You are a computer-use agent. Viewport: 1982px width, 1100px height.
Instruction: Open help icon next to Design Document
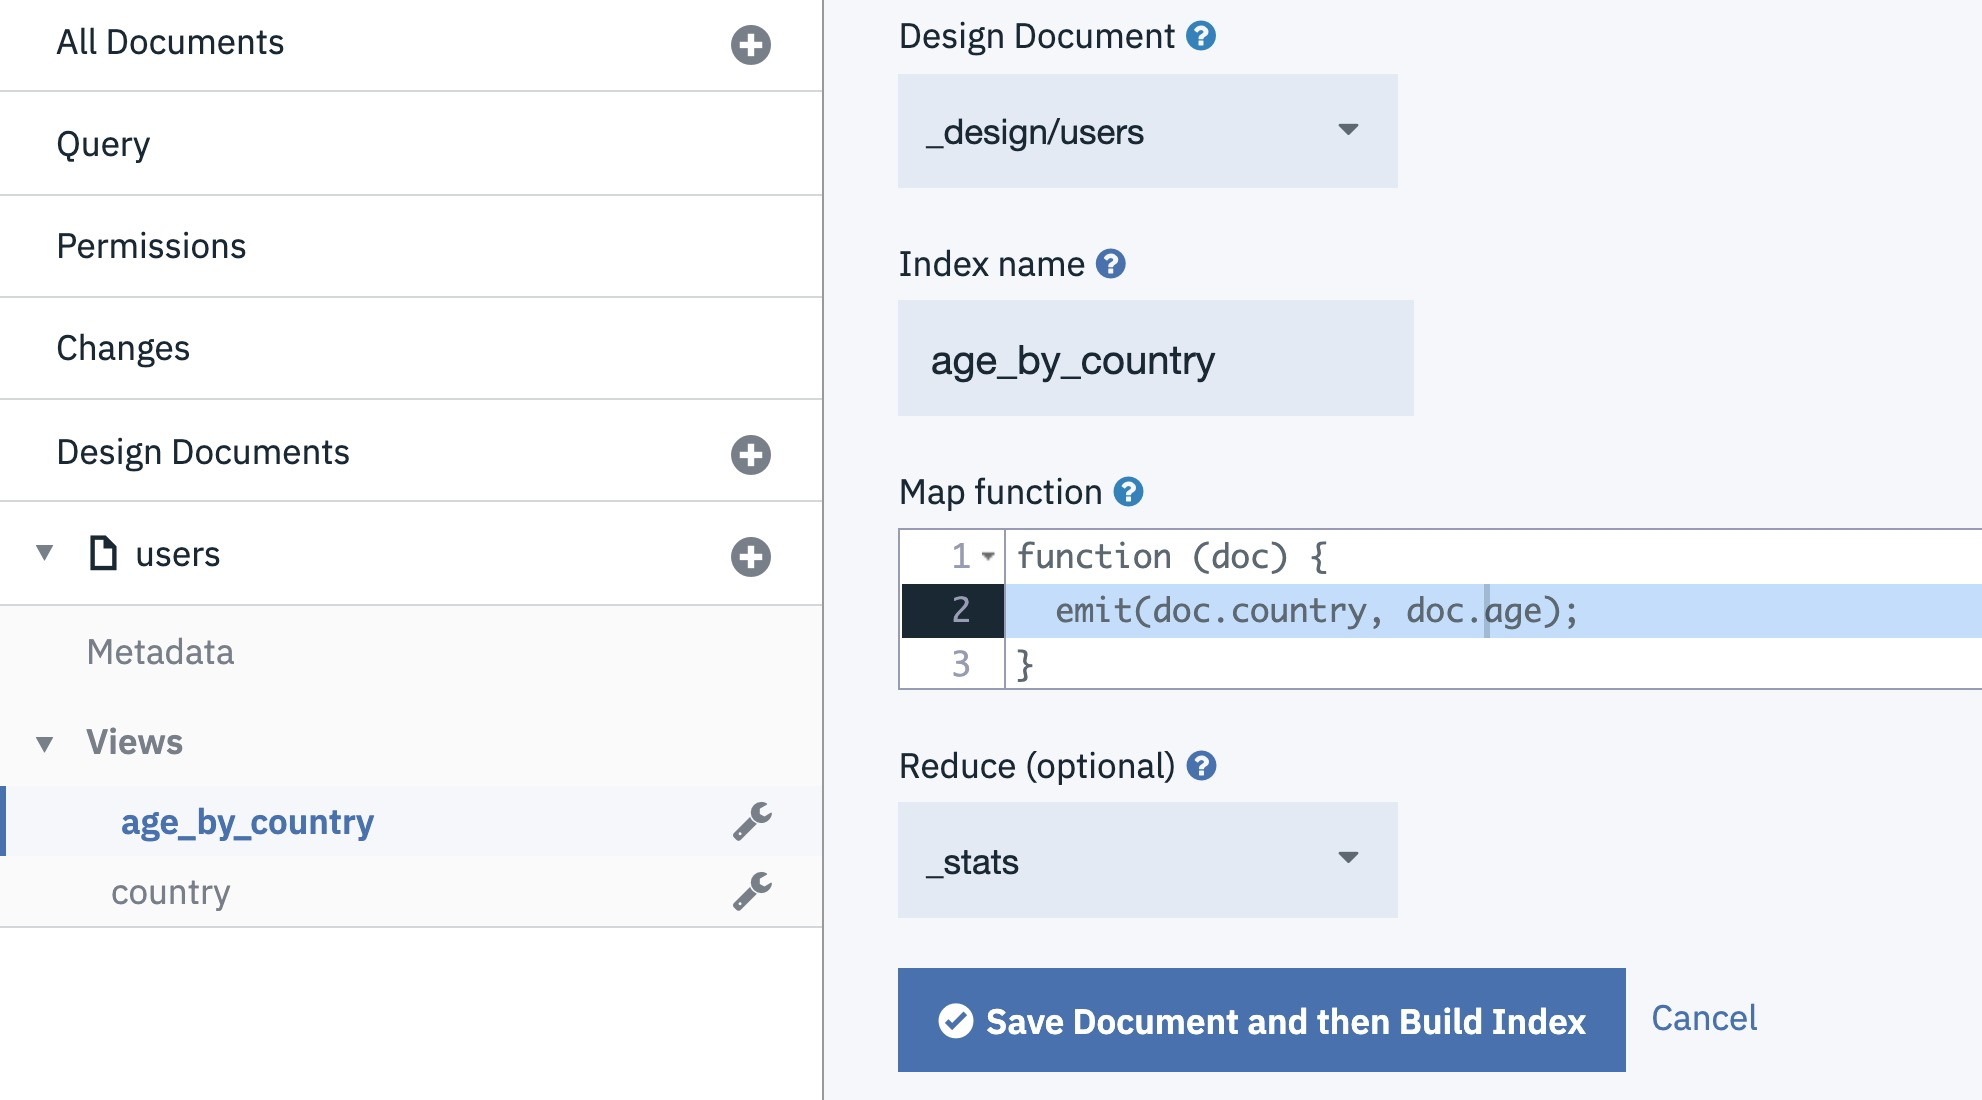[x=1200, y=37]
